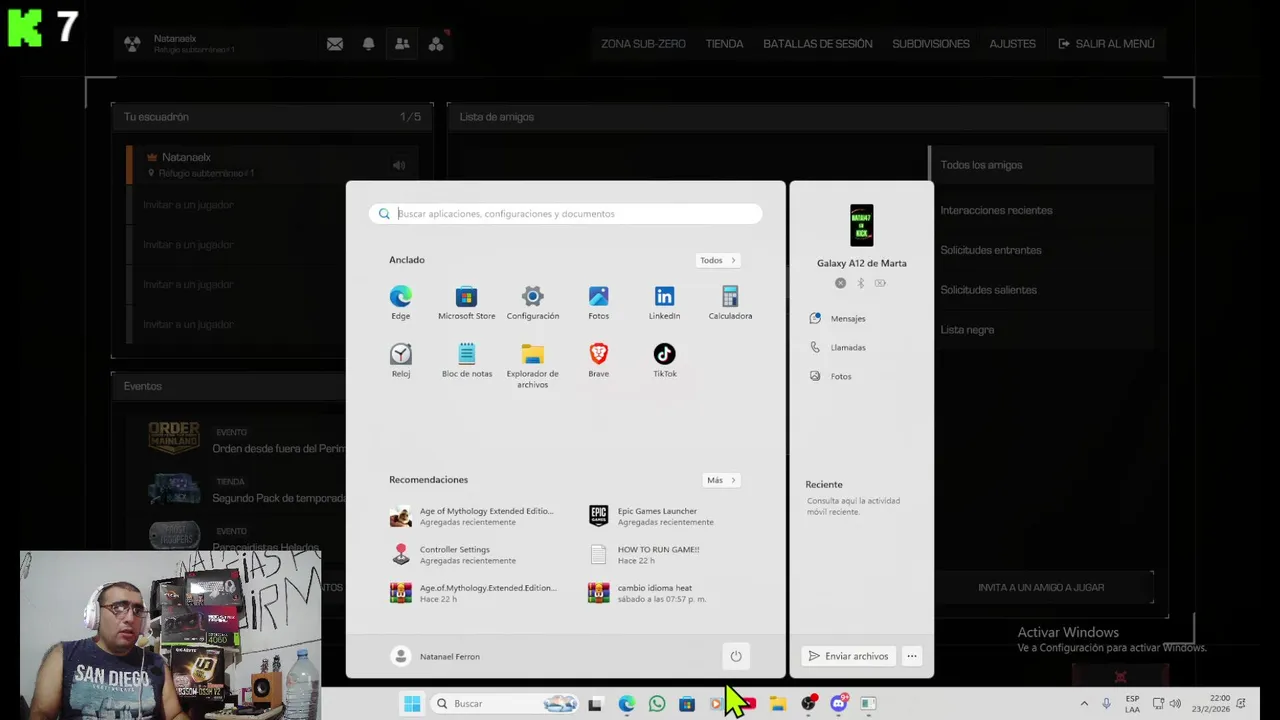Image resolution: width=1280 pixels, height=720 pixels.
Task: Open Configuración pinned app
Action: click(532, 302)
